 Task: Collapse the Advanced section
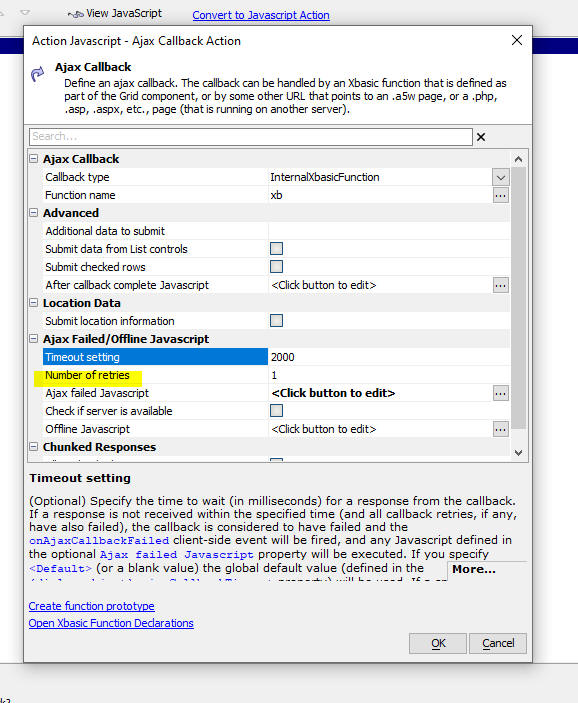click(x=34, y=213)
